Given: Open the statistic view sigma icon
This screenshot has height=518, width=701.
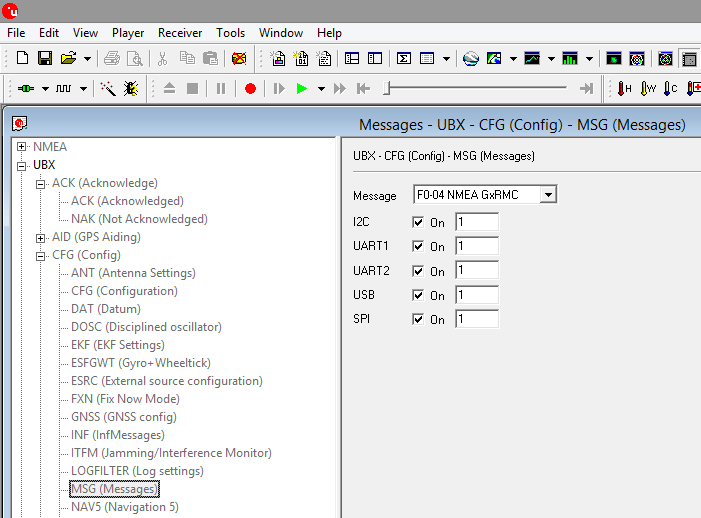Looking at the screenshot, I should (x=404, y=59).
